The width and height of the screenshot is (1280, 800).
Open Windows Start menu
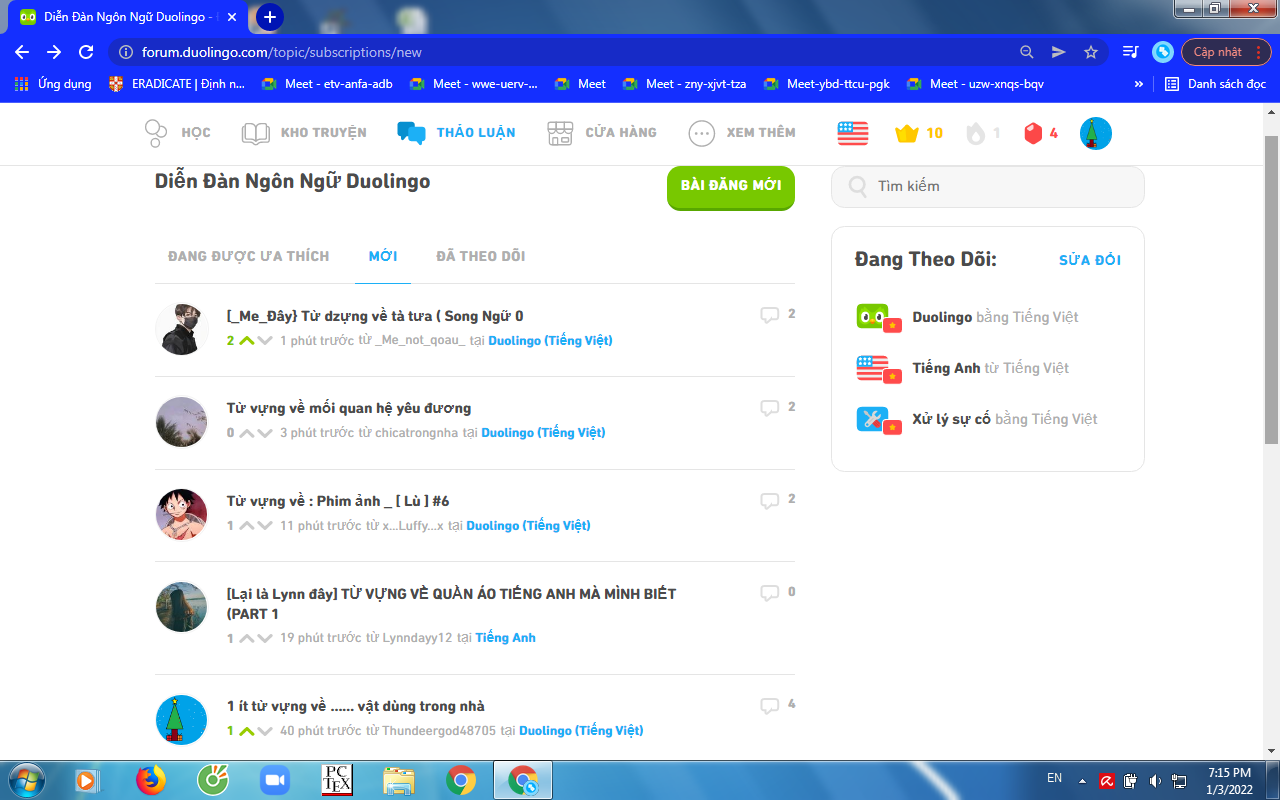26,780
